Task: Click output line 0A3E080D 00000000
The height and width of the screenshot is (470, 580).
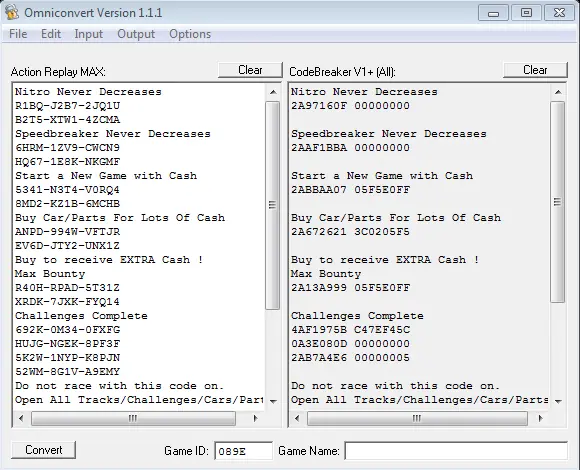Action: pos(350,344)
